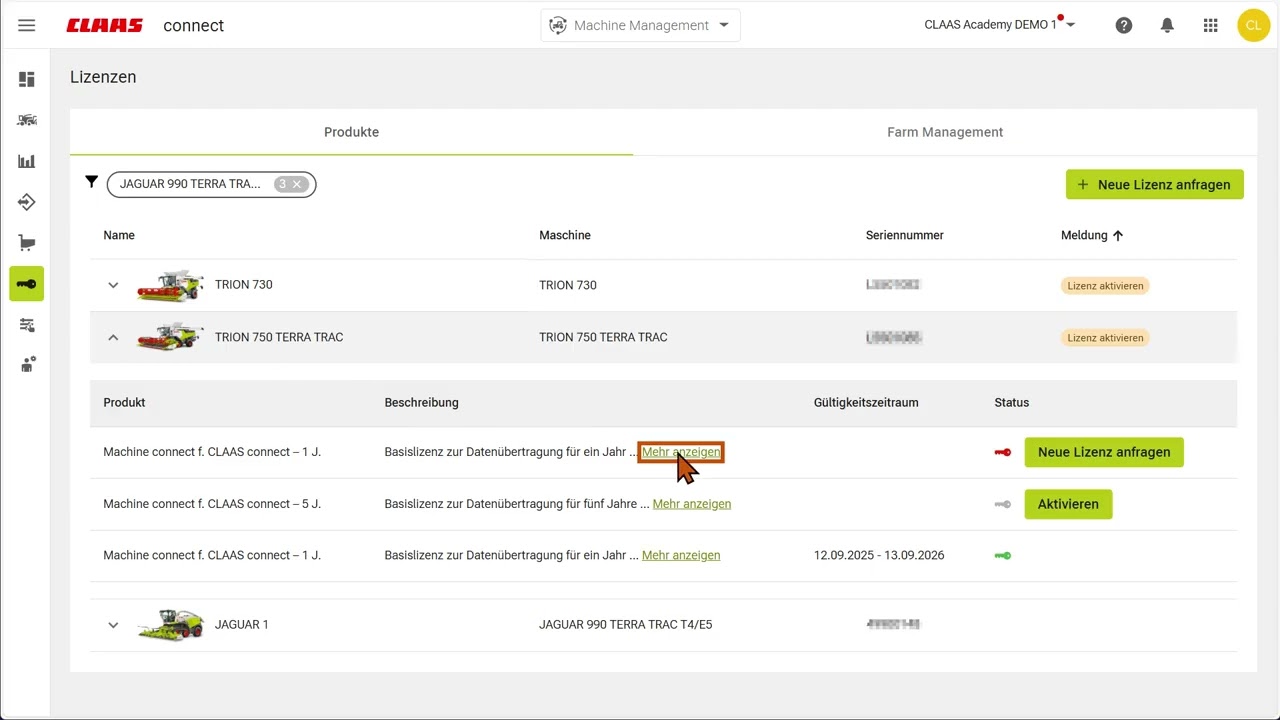
Task: Select the license key sidebar icon
Action: click(x=27, y=284)
